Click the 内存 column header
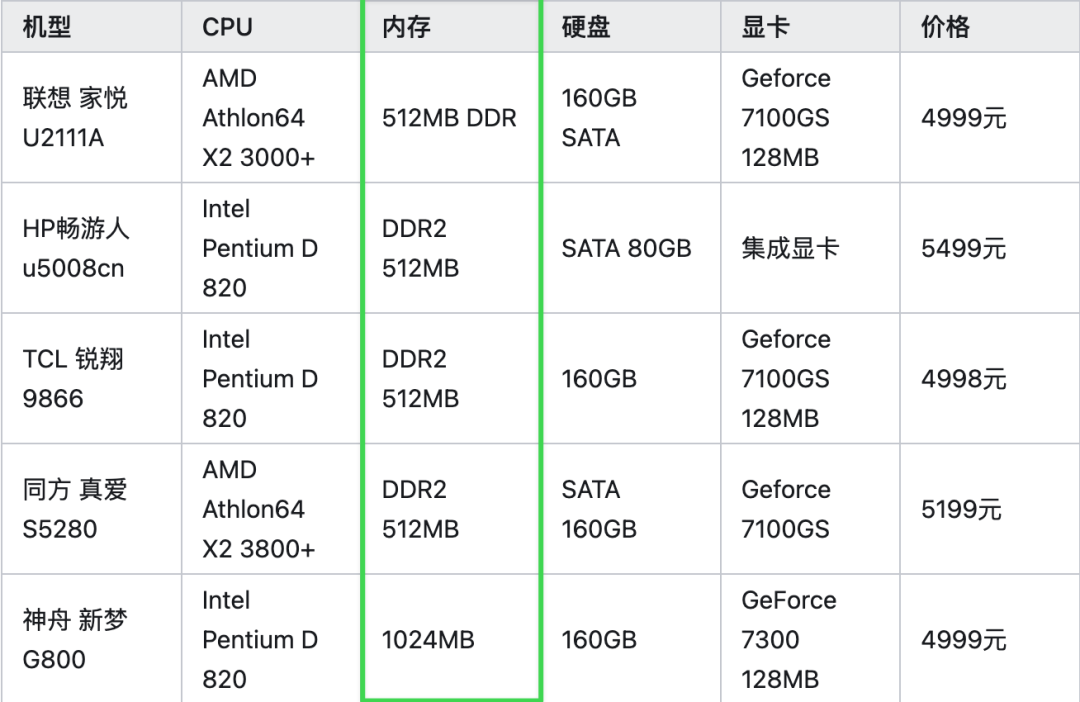This screenshot has width=1080, height=702. click(406, 27)
